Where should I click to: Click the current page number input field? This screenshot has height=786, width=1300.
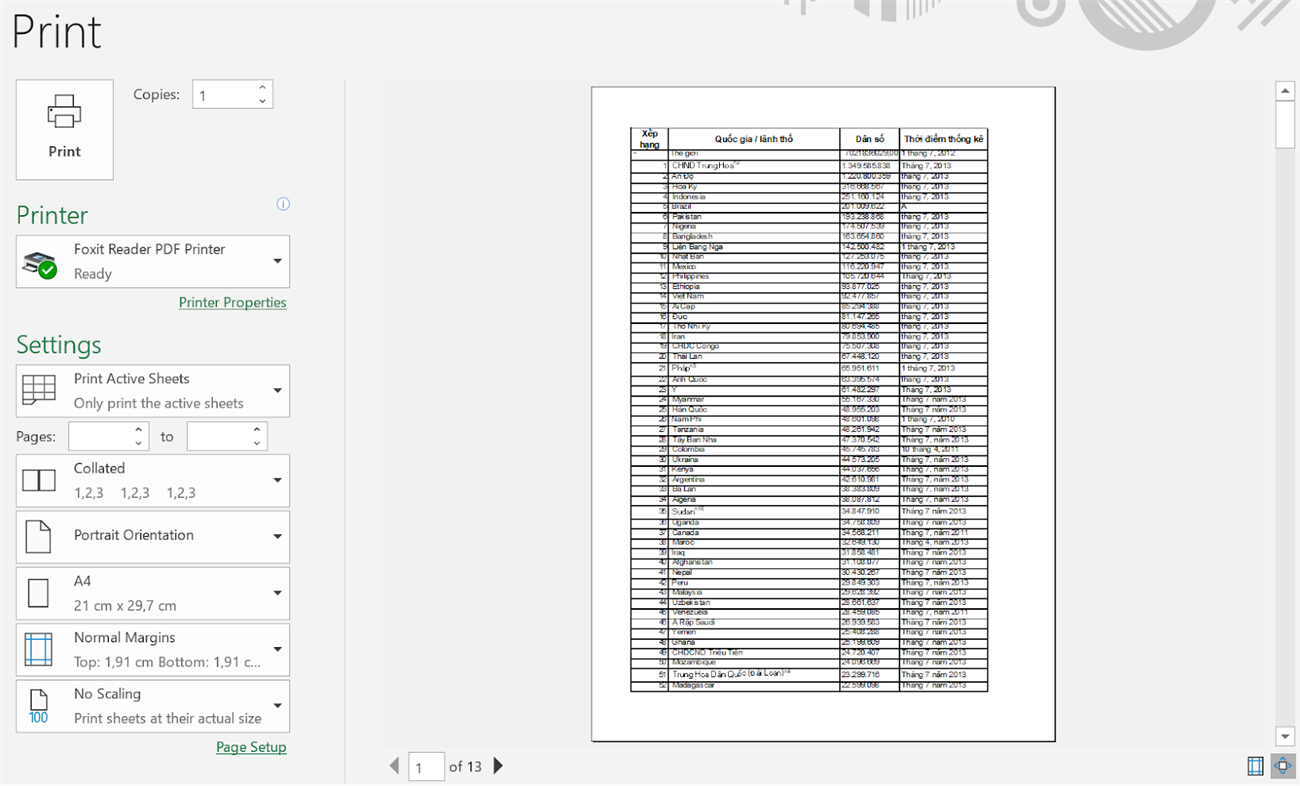427,766
